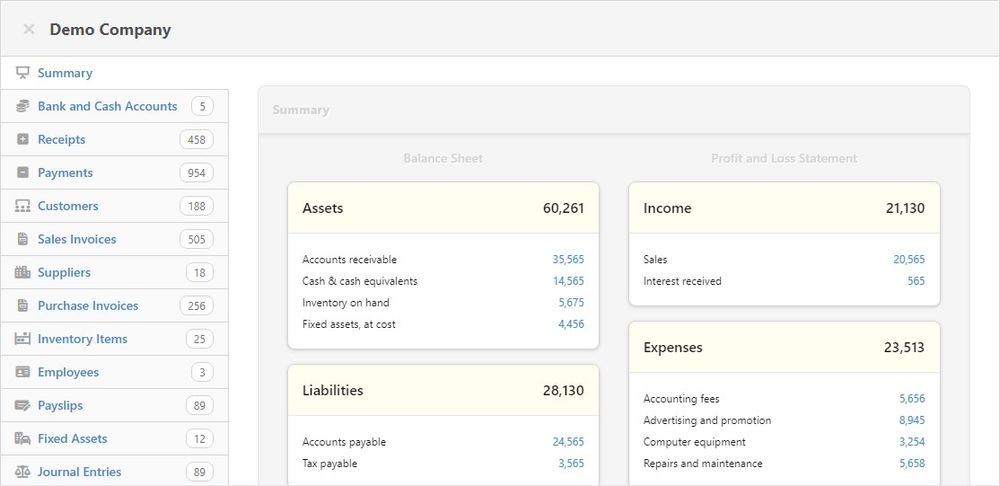
Task: Switch to the Employees tab
Action: pyautogui.click(x=68, y=372)
